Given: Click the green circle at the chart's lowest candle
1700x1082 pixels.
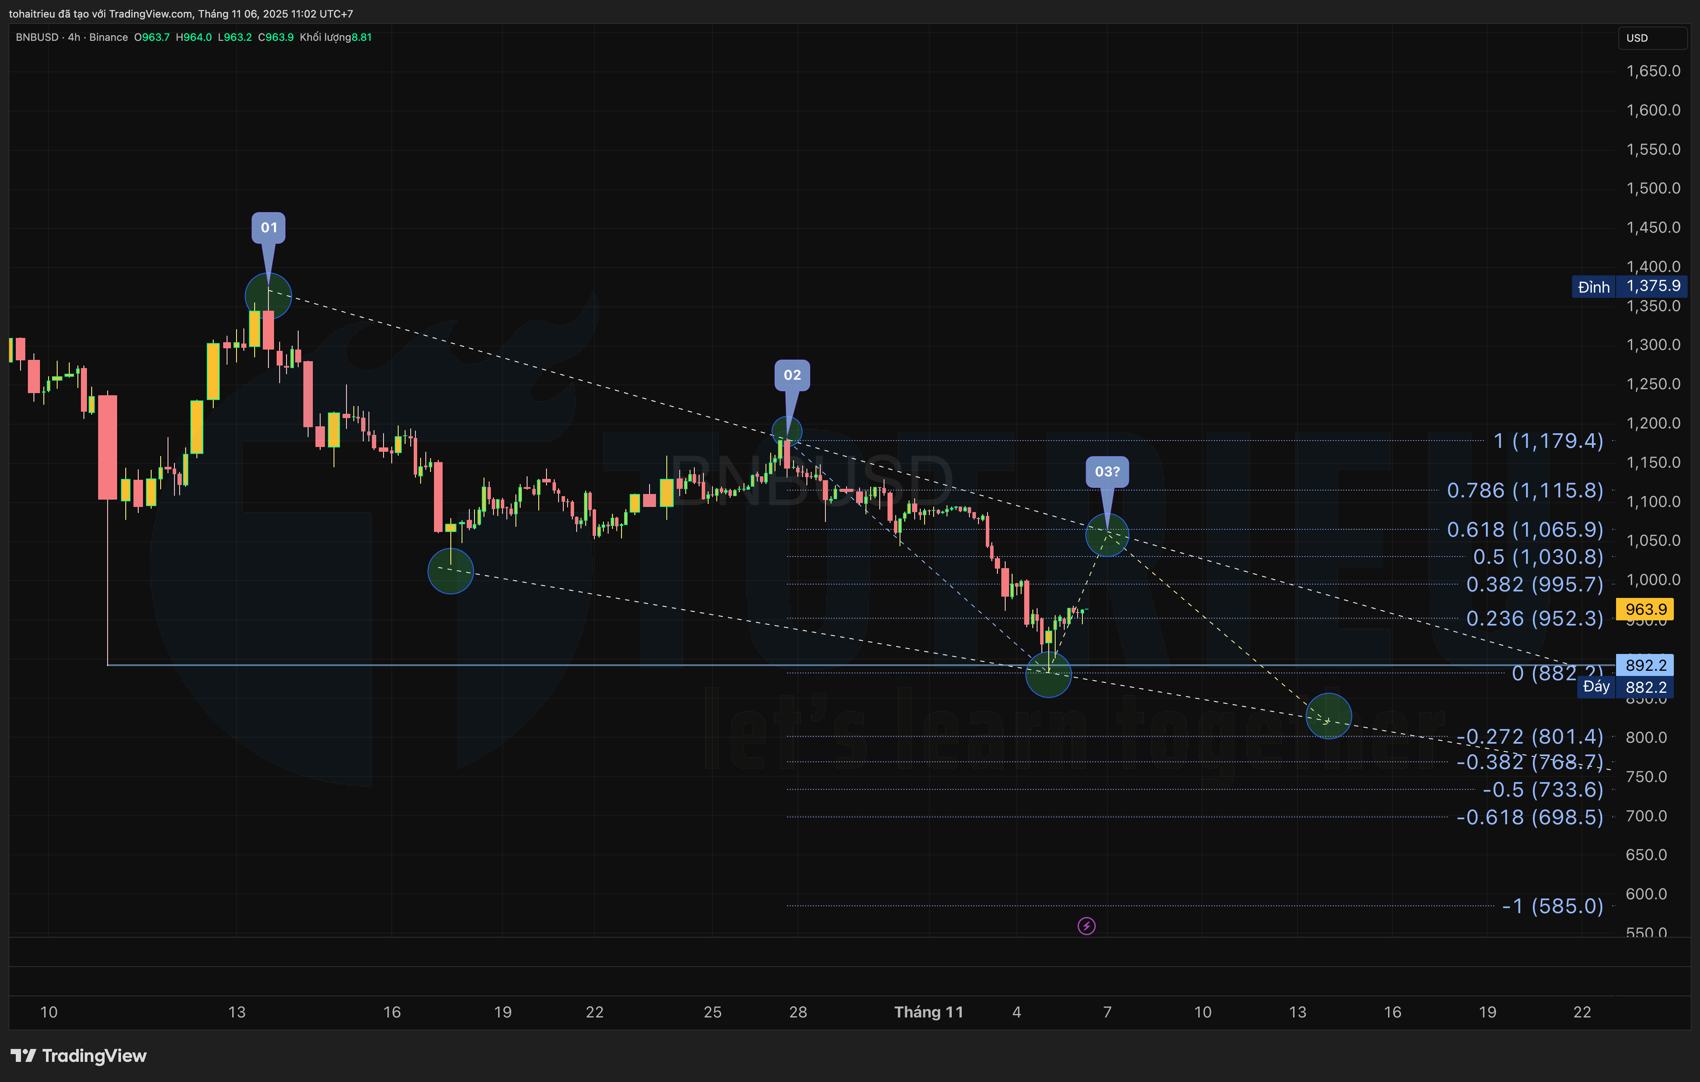Looking at the screenshot, I should pyautogui.click(x=1048, y=675).
